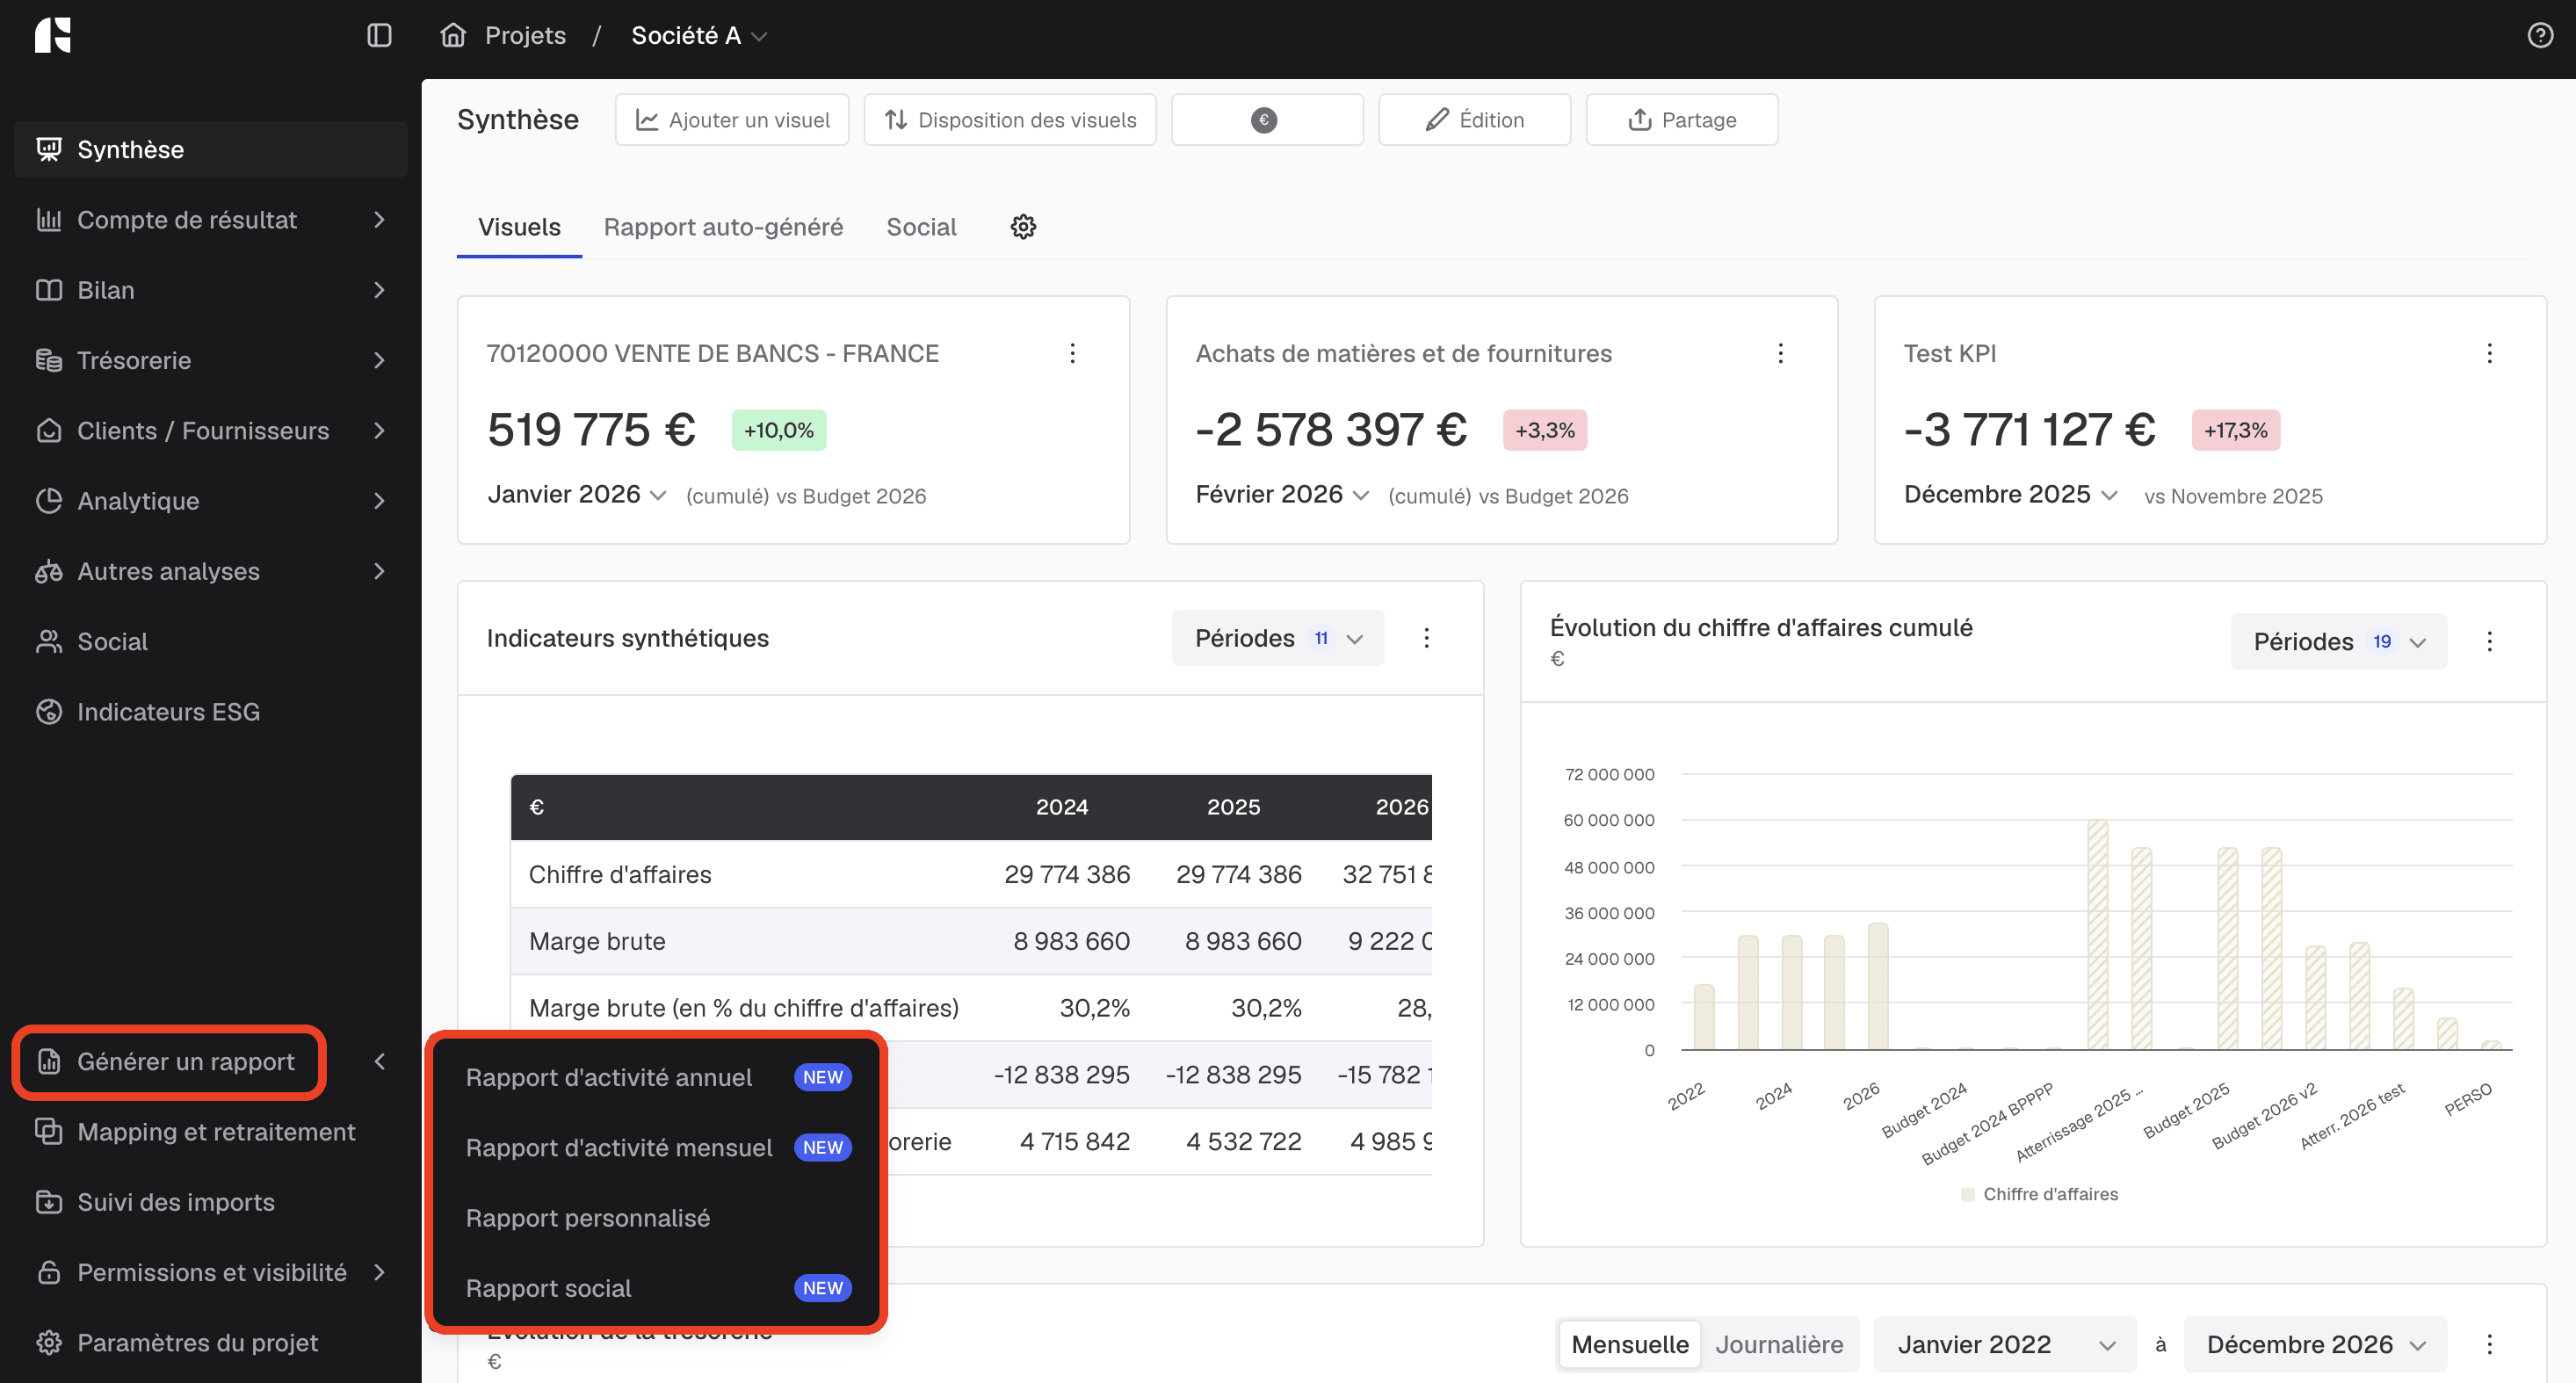Open options menu for trésorerie chart
The height and width of the screenshot is (1383, 2576).
2489,1344
